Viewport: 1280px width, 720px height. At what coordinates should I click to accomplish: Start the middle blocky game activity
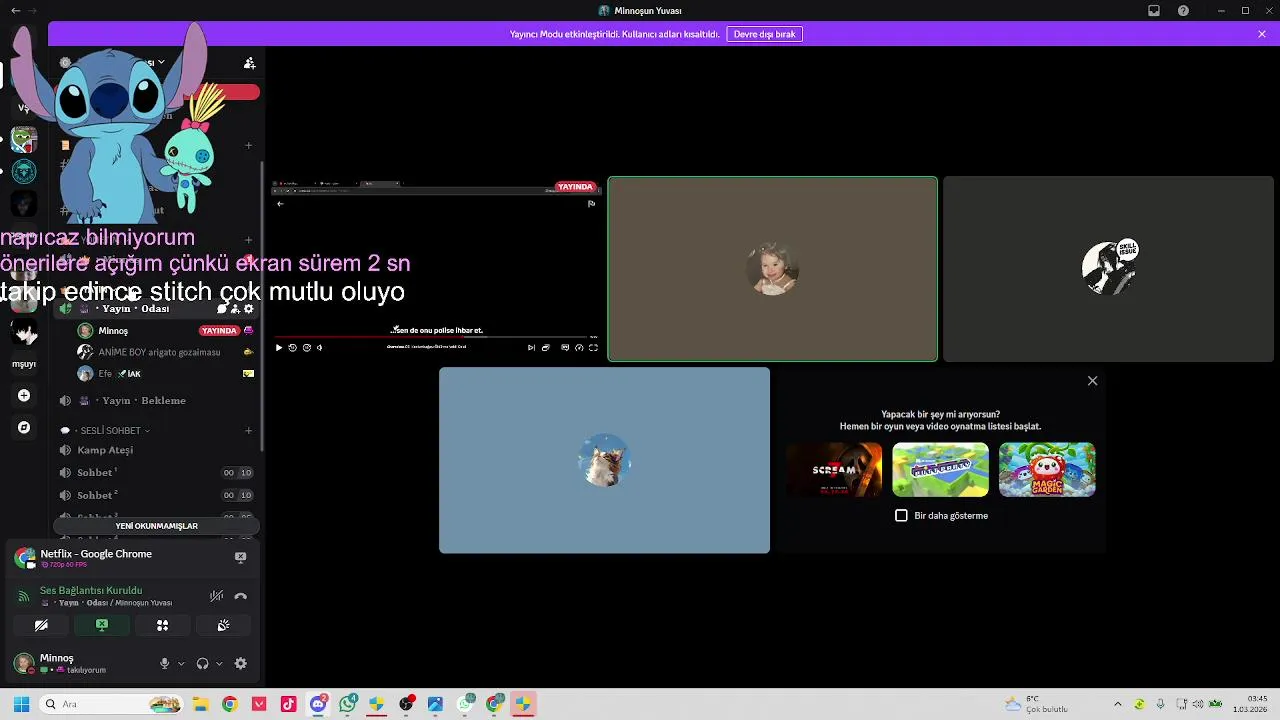pos(940,469)
